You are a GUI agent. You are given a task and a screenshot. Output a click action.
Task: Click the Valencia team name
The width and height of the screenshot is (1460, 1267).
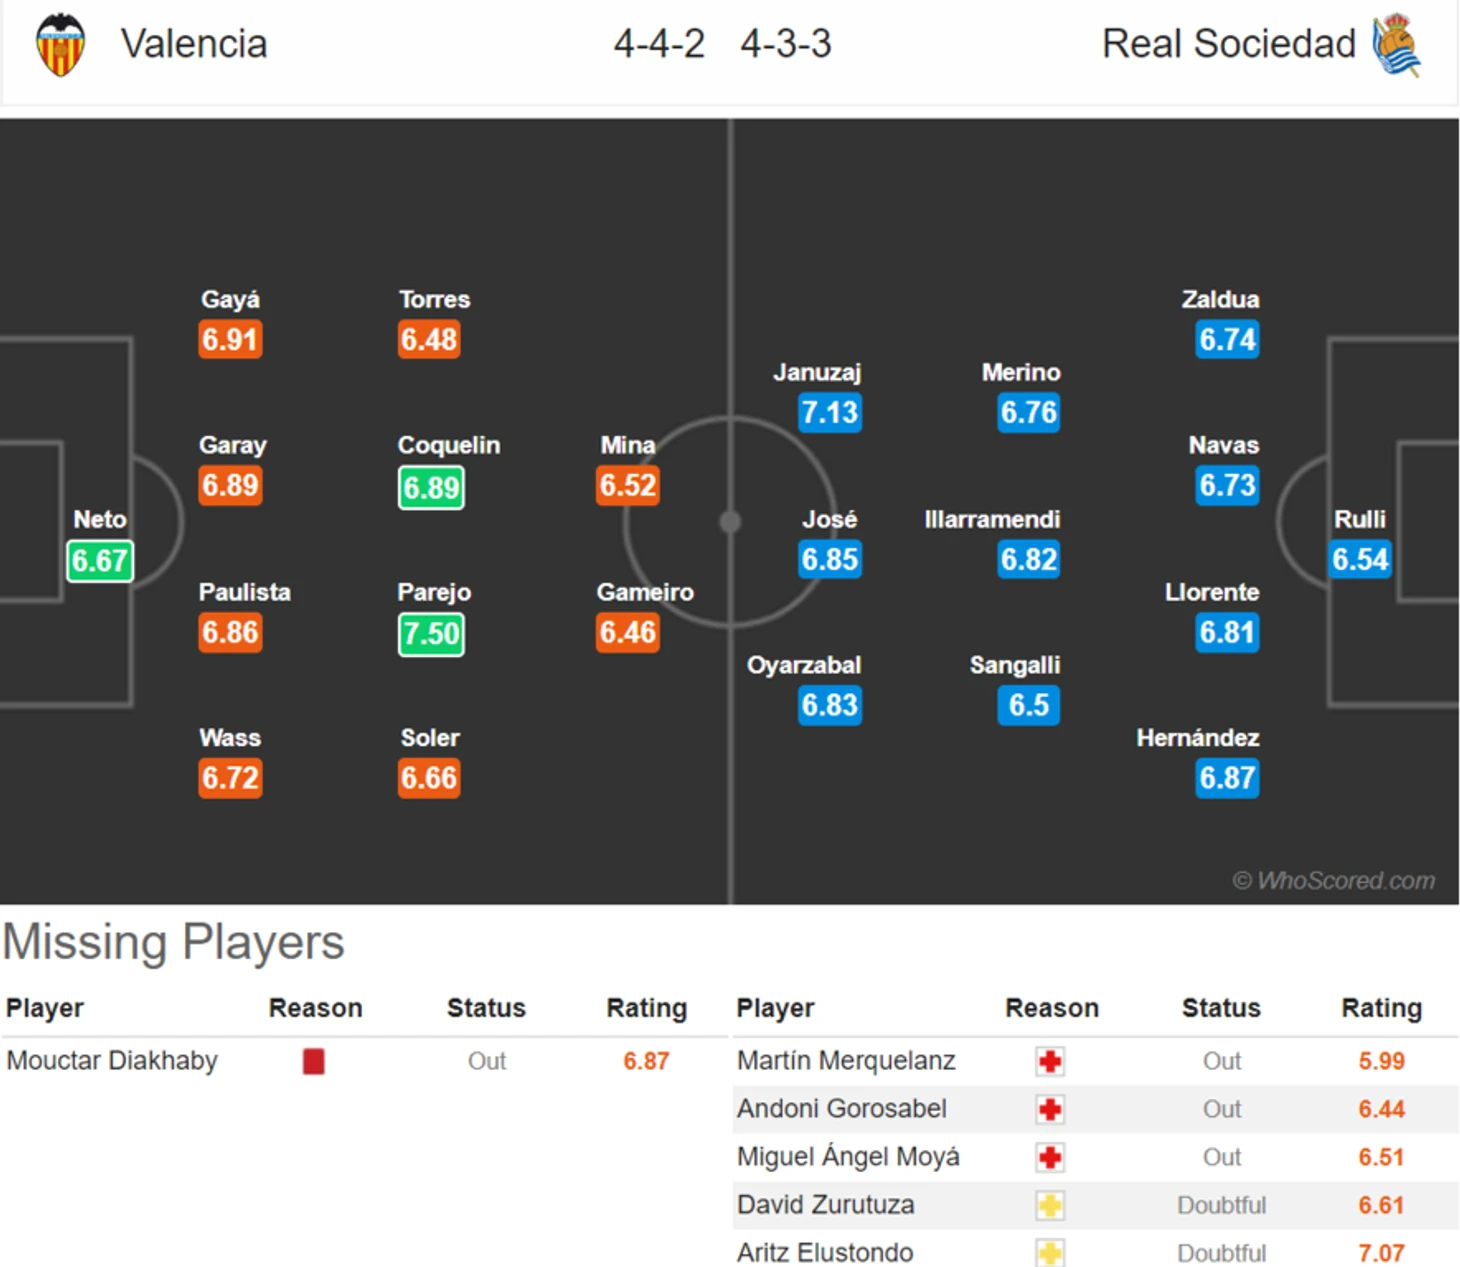point(194,44)
